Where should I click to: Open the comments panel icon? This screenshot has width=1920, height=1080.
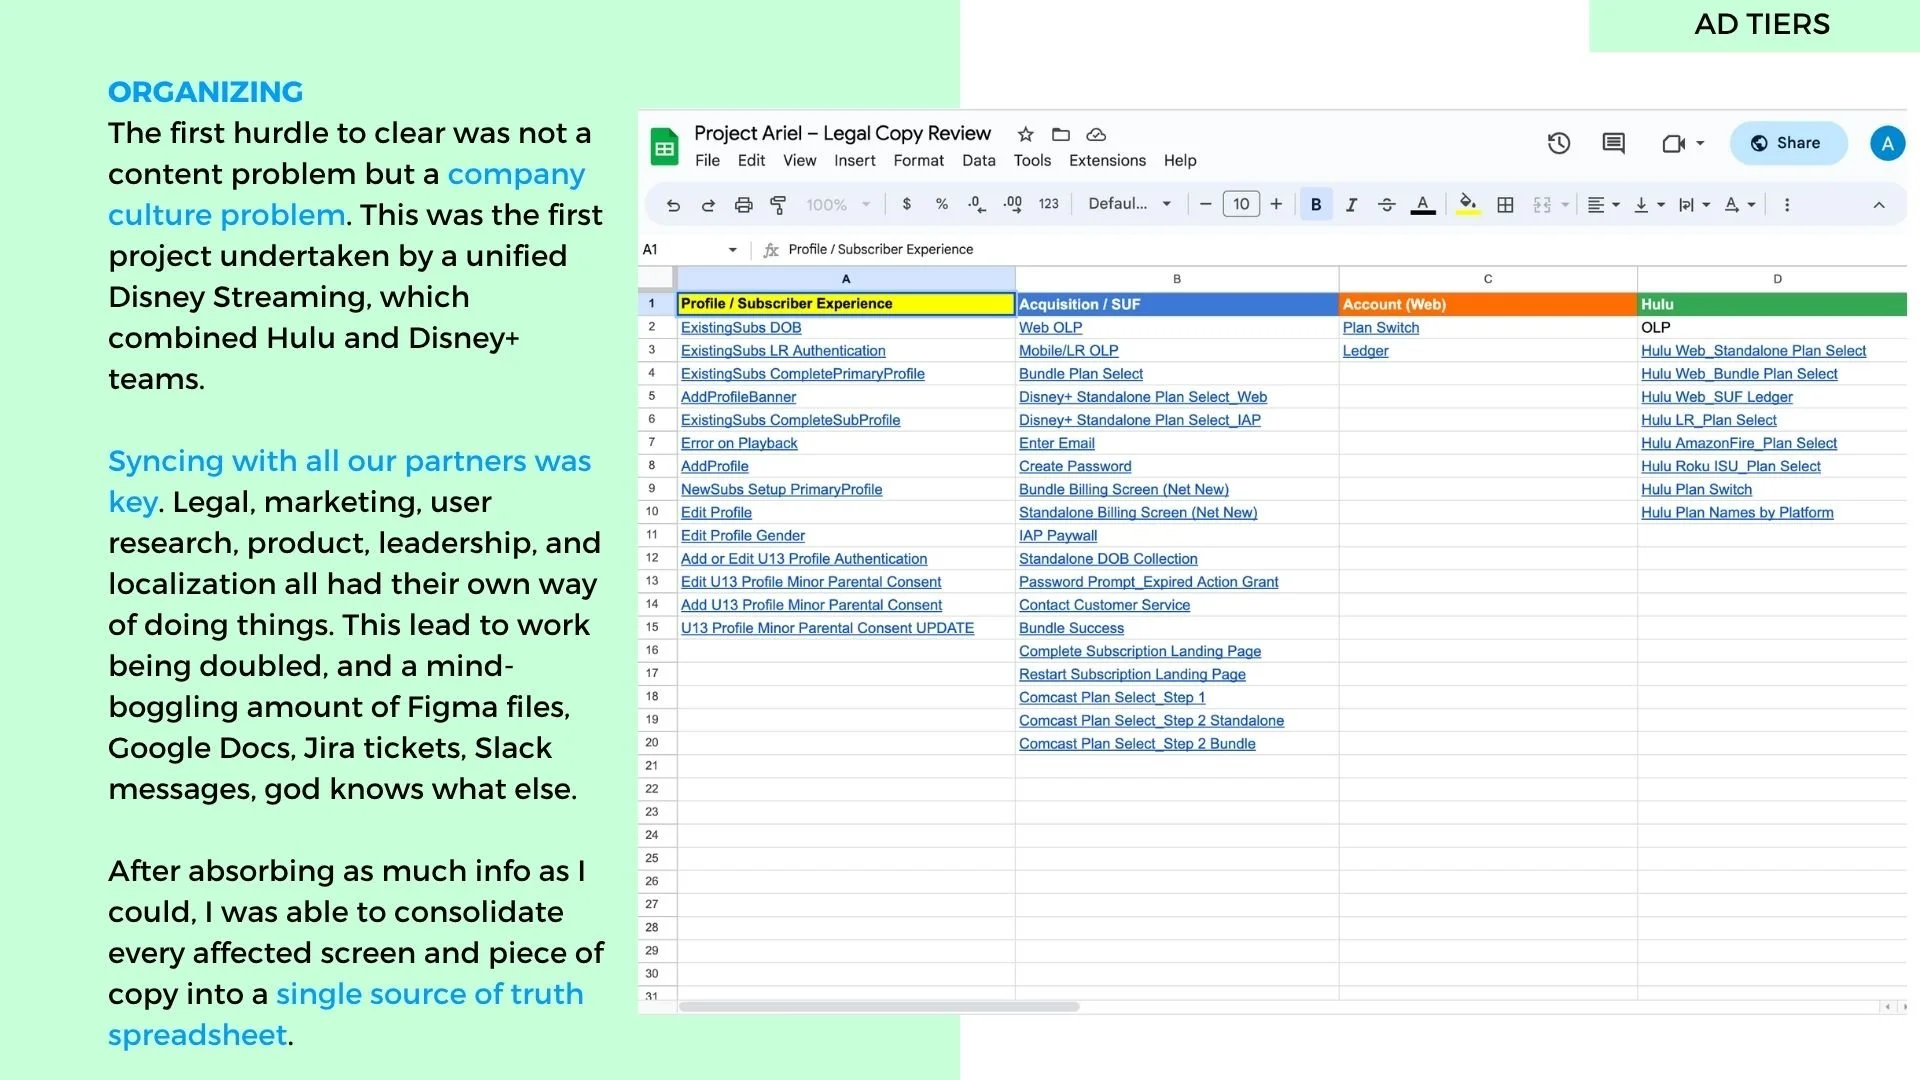(1613, 143)
